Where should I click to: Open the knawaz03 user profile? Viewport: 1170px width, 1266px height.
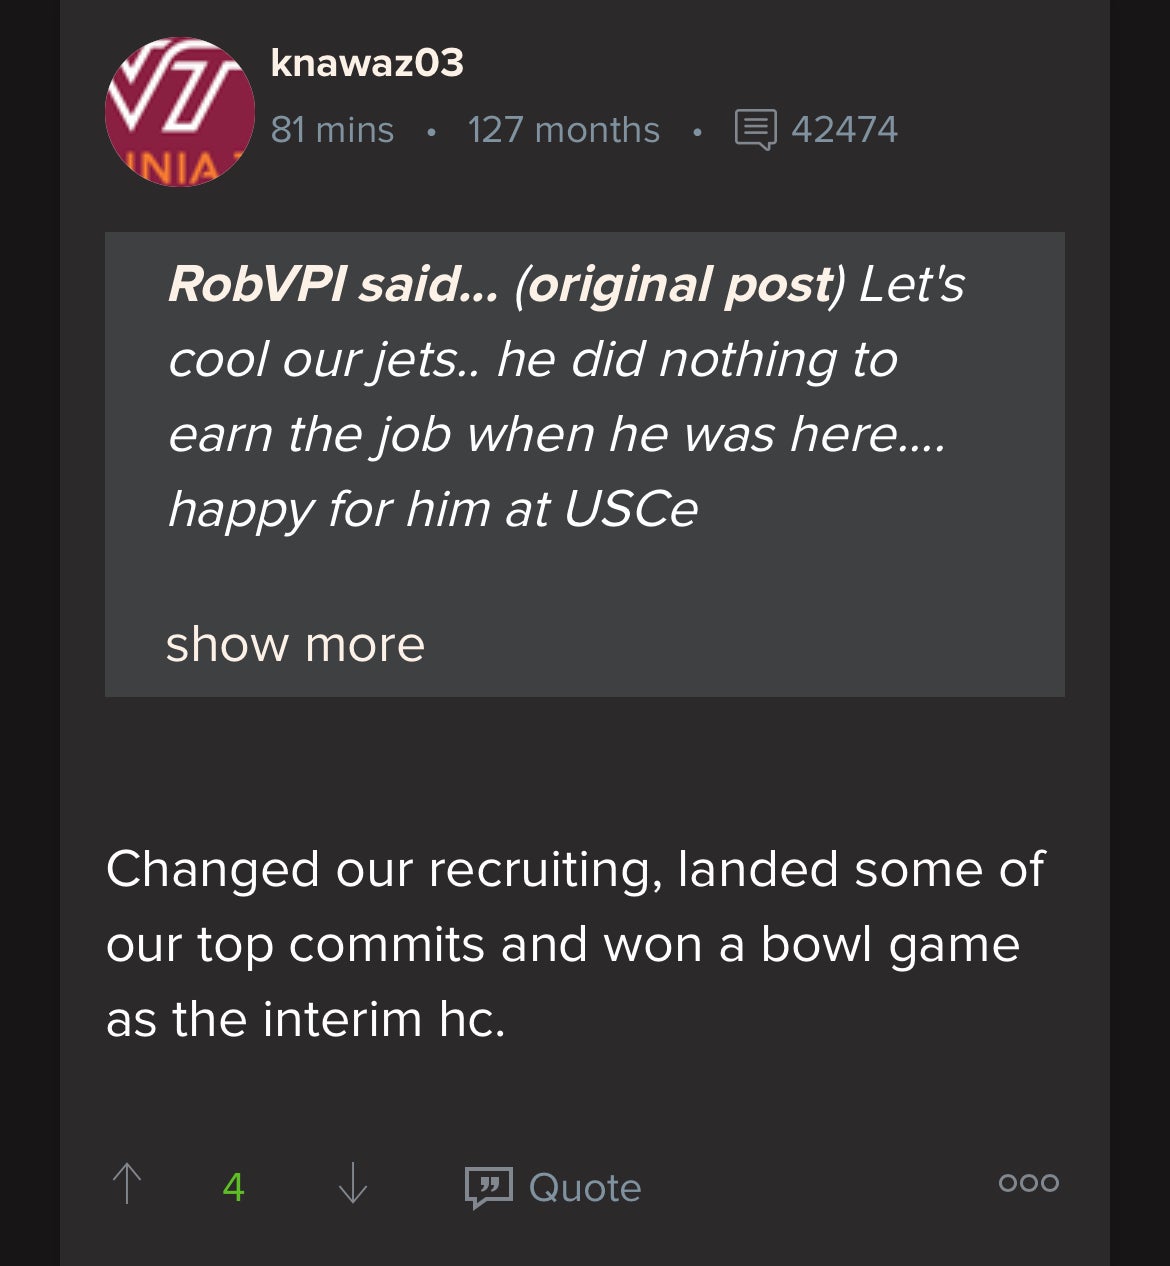point(367,64)
